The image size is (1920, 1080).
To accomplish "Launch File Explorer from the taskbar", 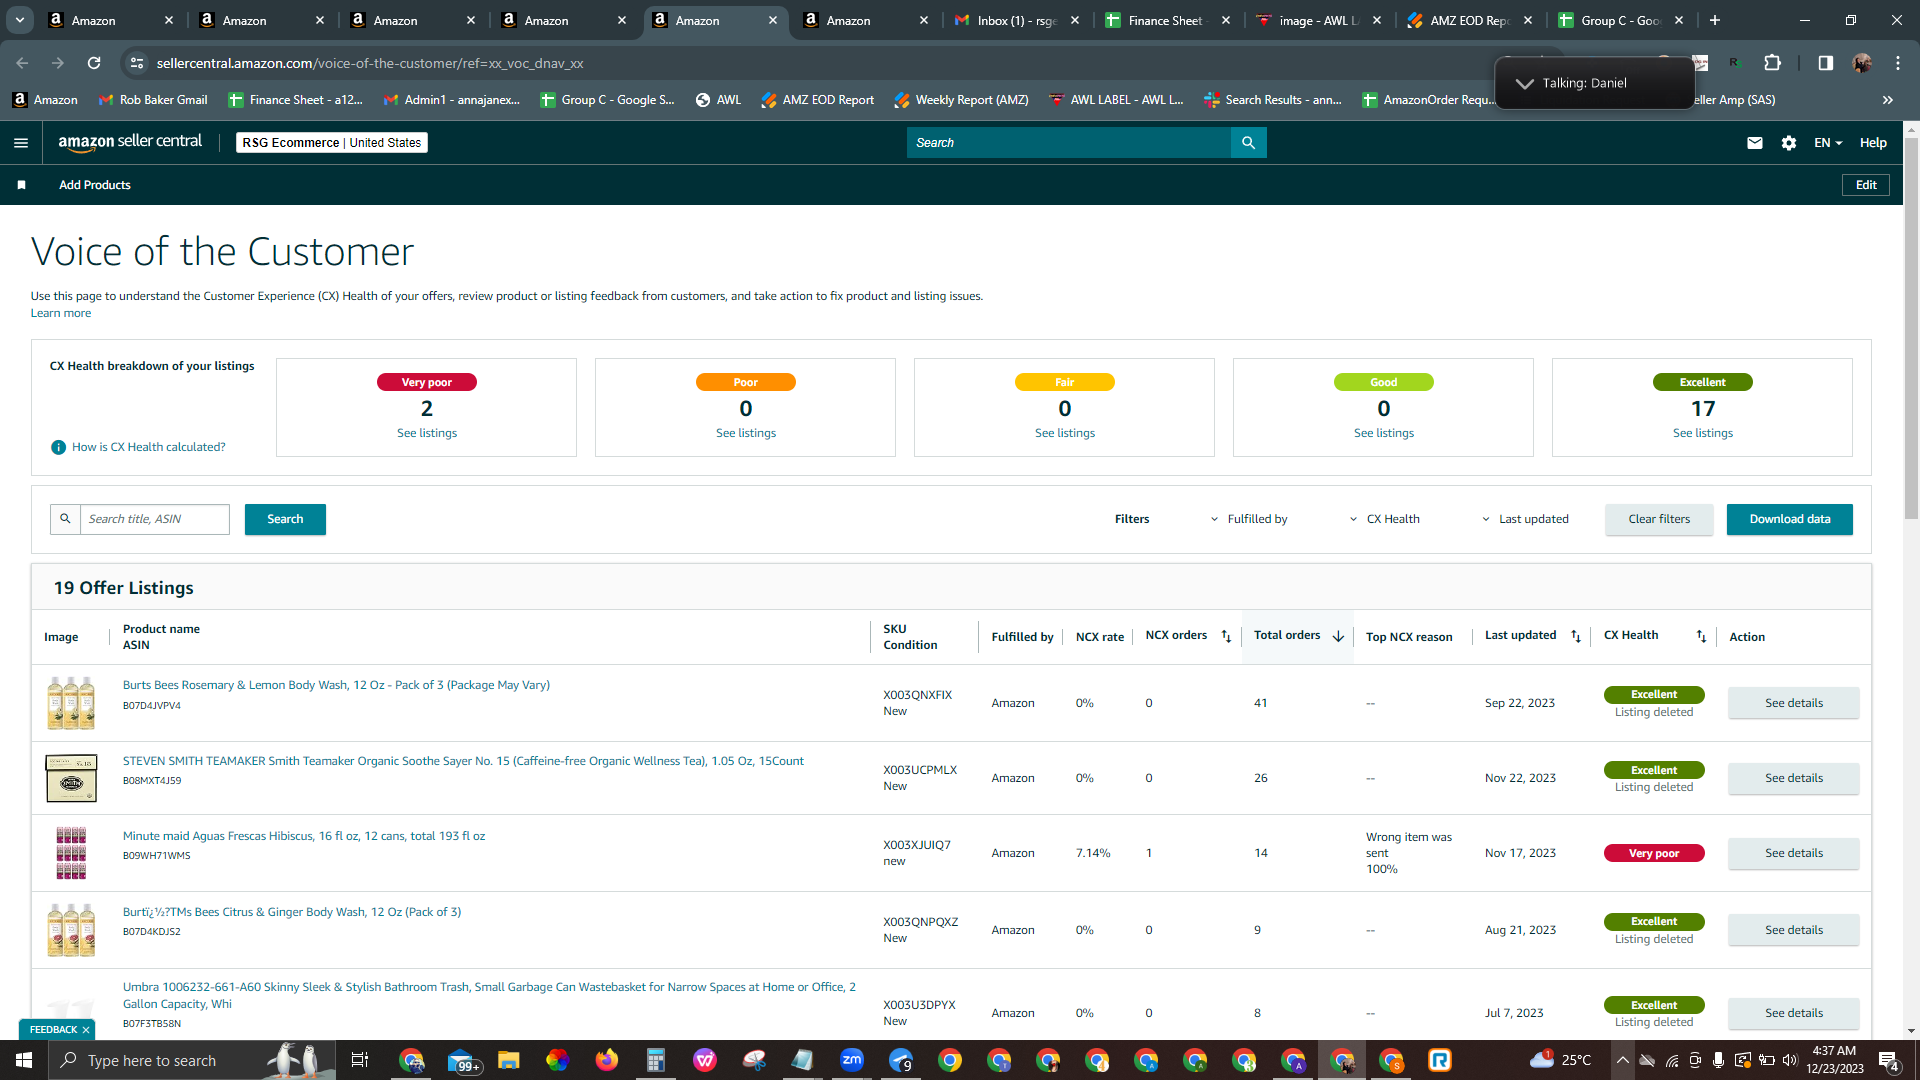I will pos(509,1060).
